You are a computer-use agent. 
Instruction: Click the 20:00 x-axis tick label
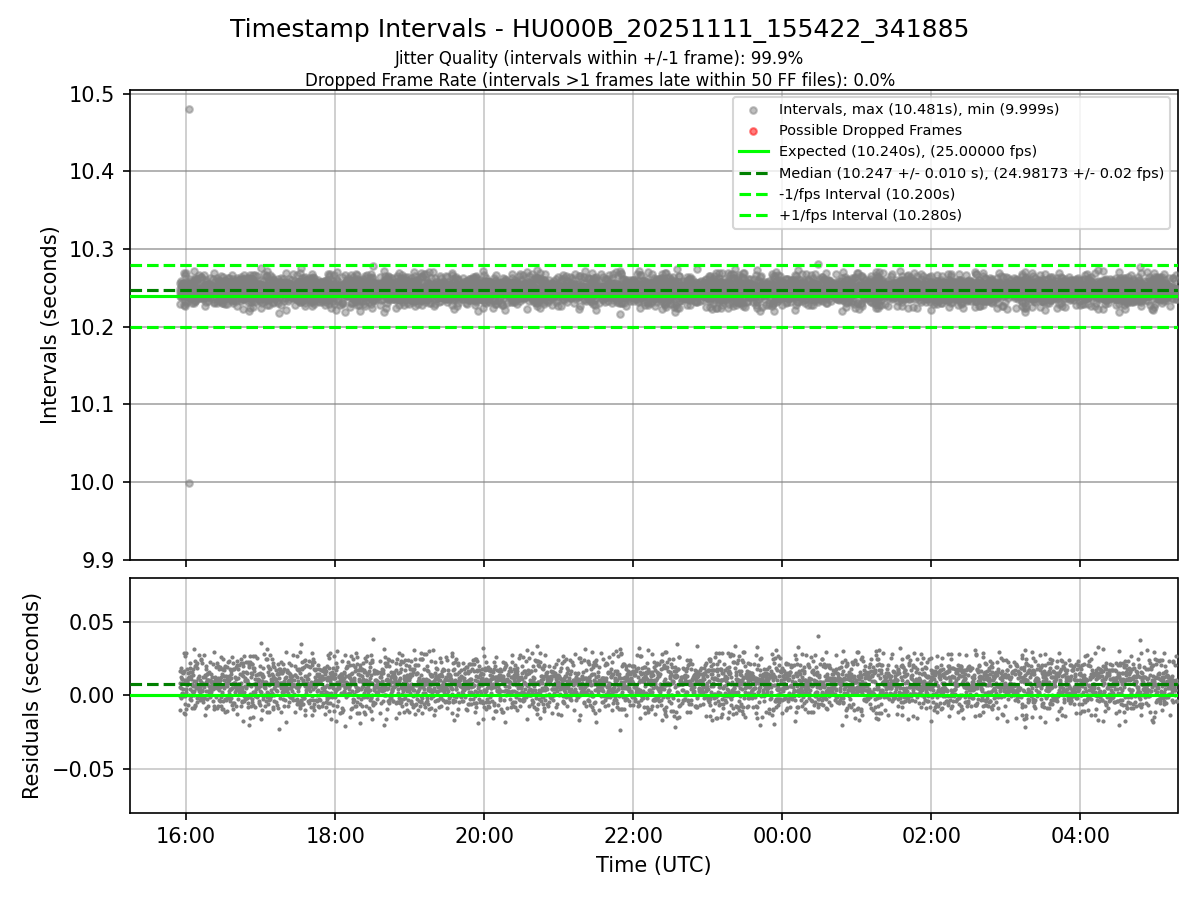click(484, 835)
